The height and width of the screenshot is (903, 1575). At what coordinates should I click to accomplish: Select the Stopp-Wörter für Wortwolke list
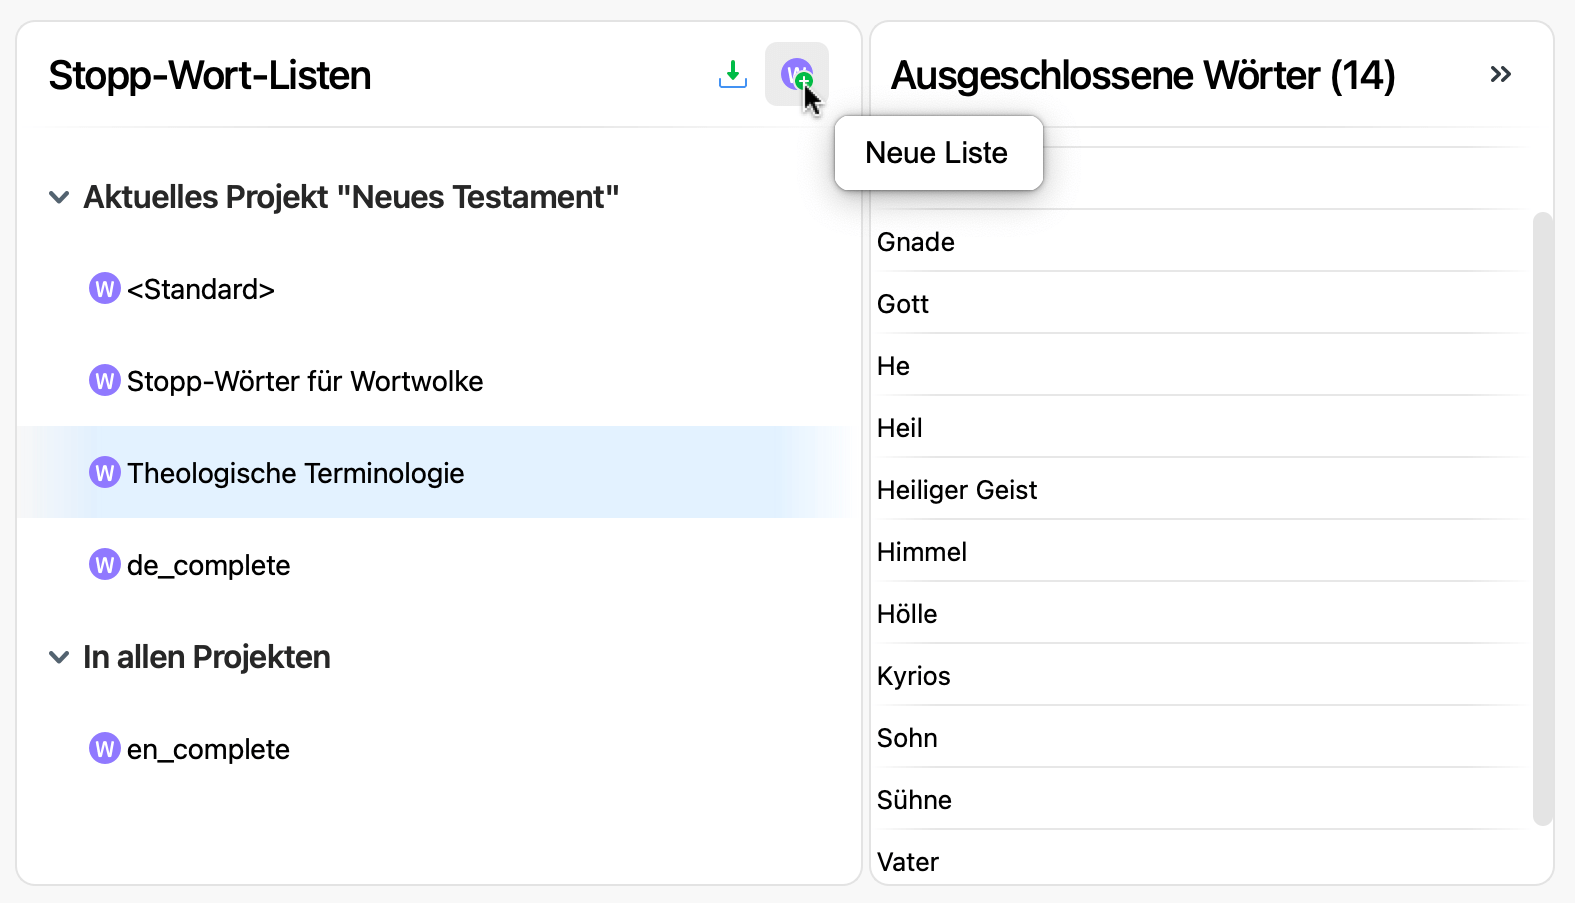pos(439,381)
